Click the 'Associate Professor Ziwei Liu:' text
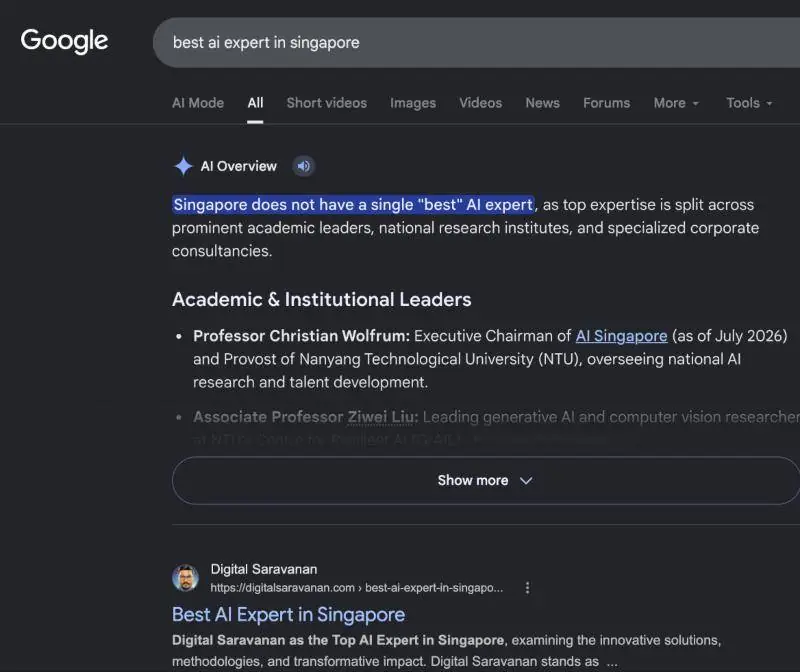Viewport: 800px width, 672px height. (306, 417)
